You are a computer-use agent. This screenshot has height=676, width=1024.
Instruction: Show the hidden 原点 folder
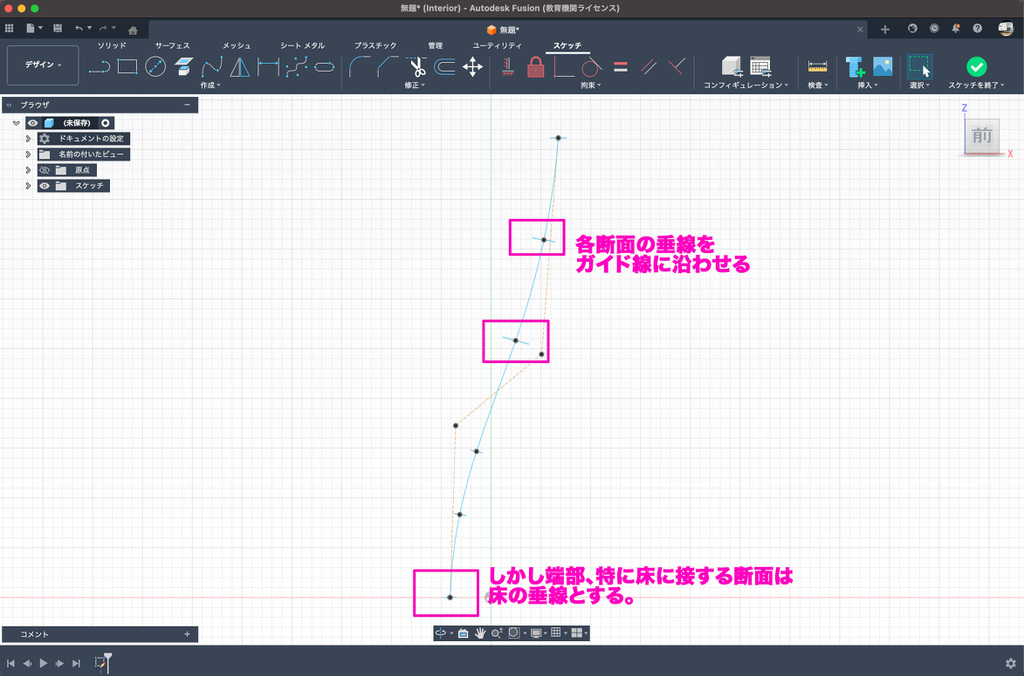point(44,170)
